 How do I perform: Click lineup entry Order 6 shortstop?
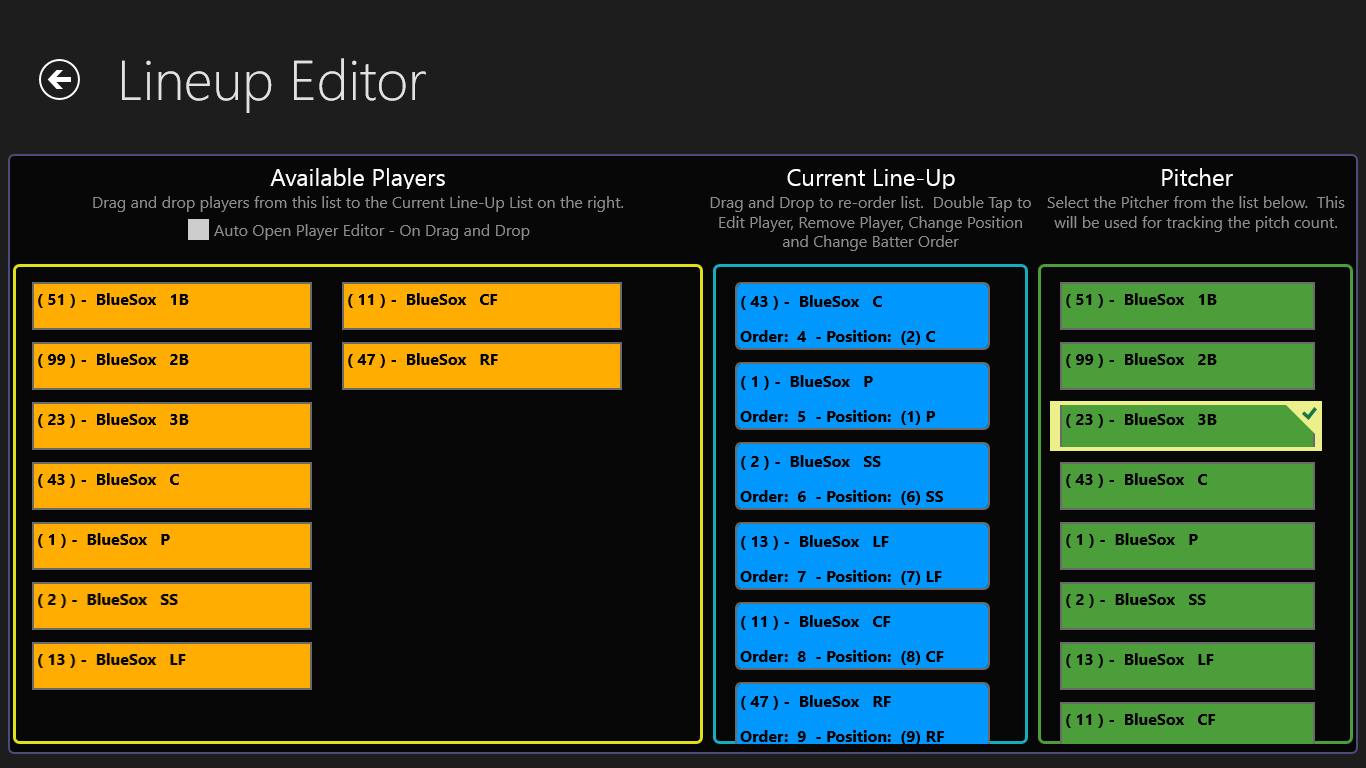862,477
